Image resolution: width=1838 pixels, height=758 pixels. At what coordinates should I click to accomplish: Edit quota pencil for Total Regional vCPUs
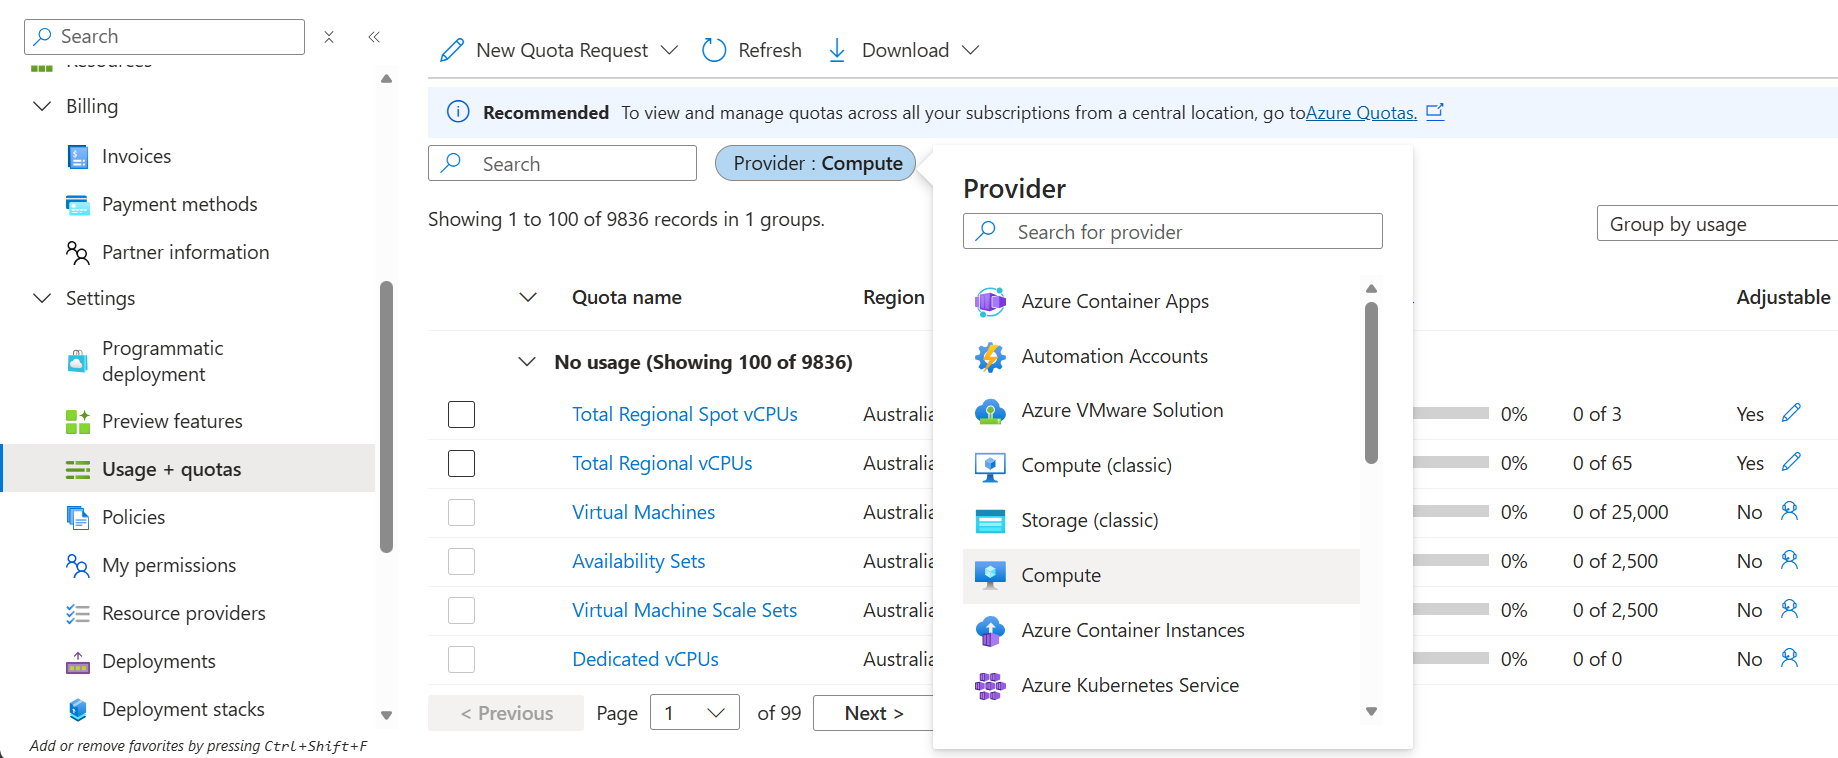[x=1791, y=462]
